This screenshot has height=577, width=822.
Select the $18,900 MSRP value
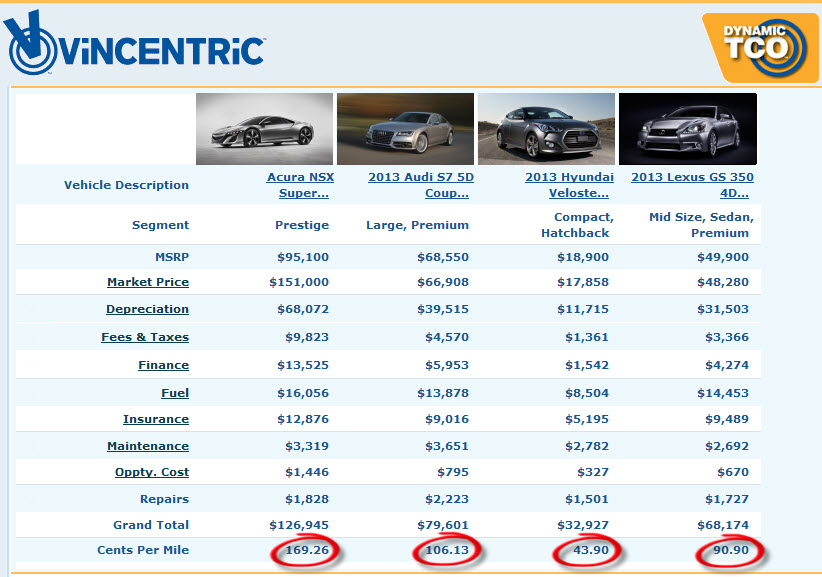pos(583,257)
